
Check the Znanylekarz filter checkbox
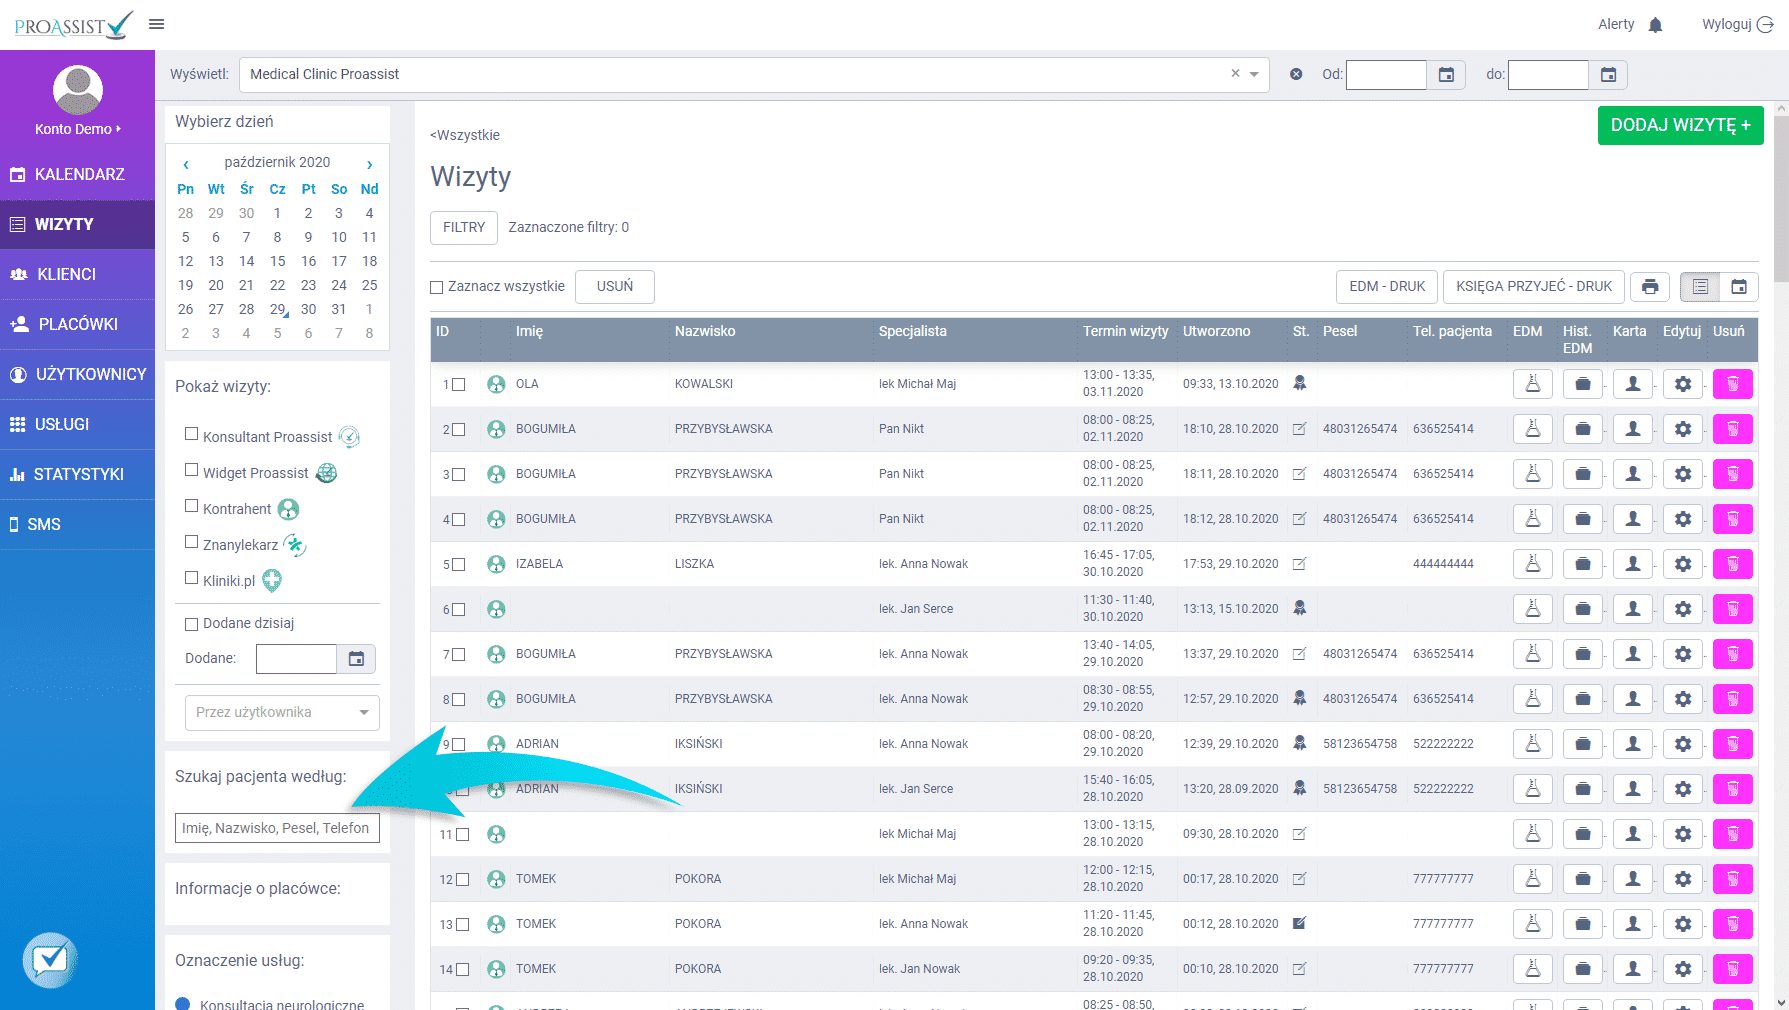(192, 542)
